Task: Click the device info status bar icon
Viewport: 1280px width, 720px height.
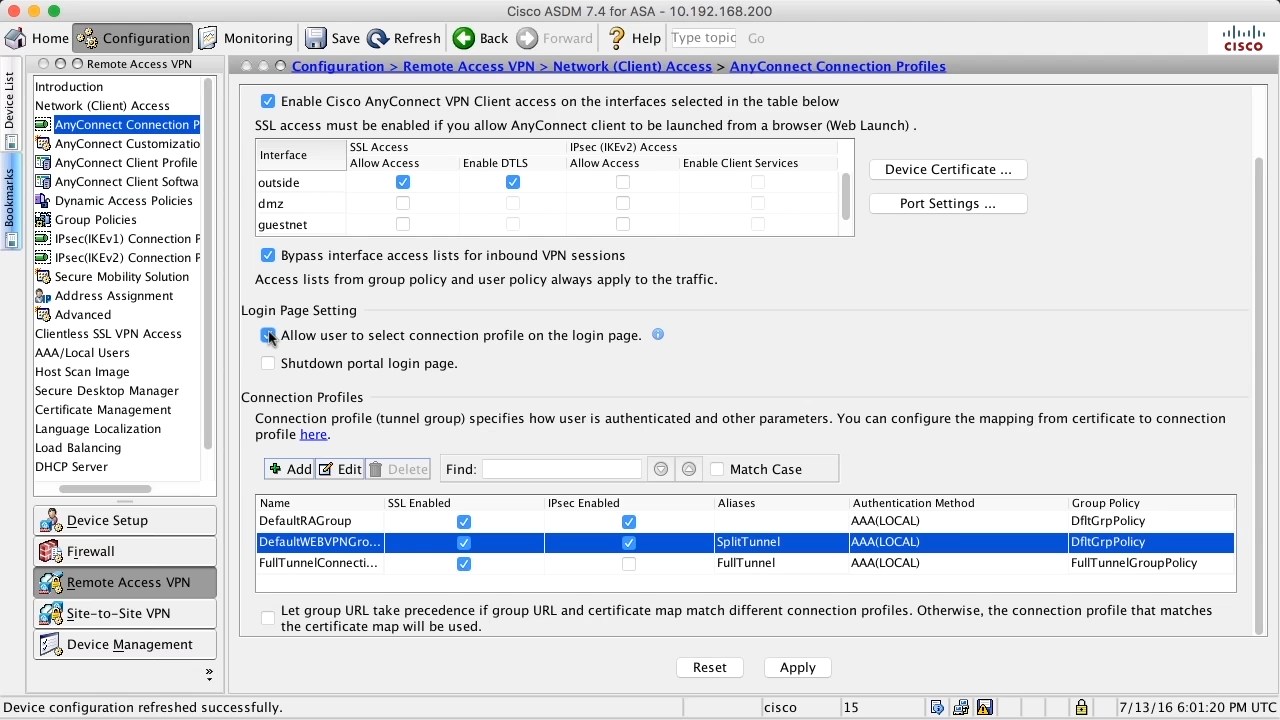Action: click(x=937, y=707)
